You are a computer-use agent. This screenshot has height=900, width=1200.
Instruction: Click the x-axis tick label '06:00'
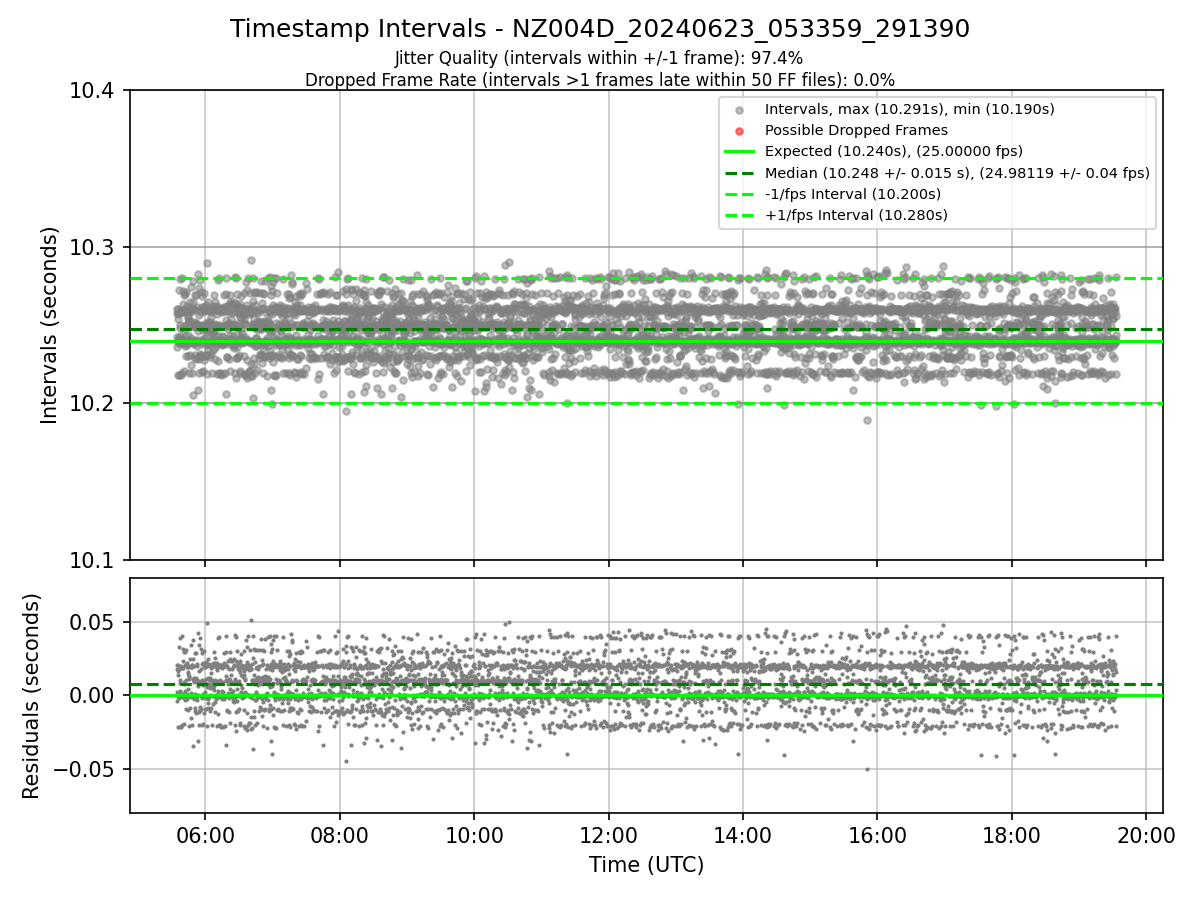205,835
